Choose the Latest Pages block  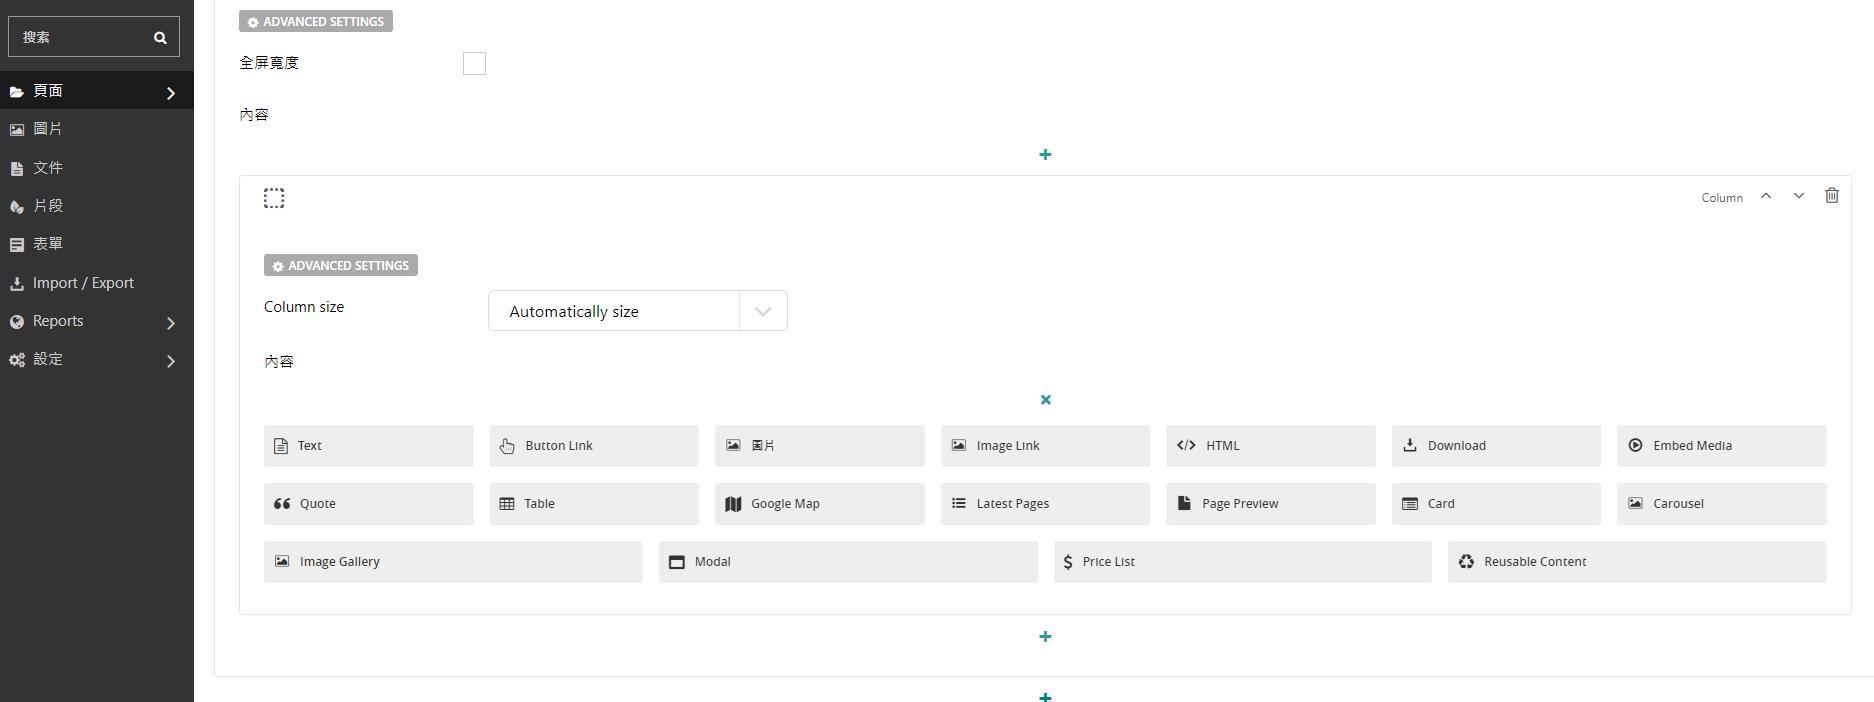1045,504
